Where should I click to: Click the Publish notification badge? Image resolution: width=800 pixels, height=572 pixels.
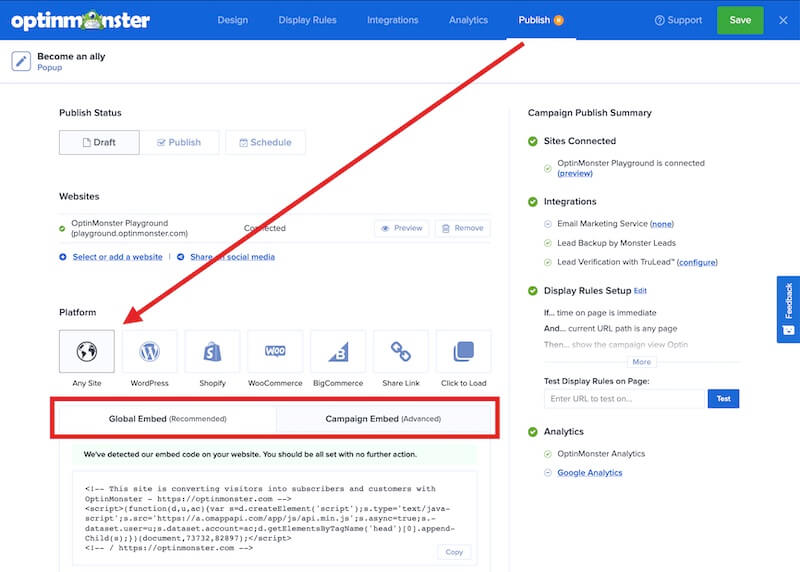559,20
